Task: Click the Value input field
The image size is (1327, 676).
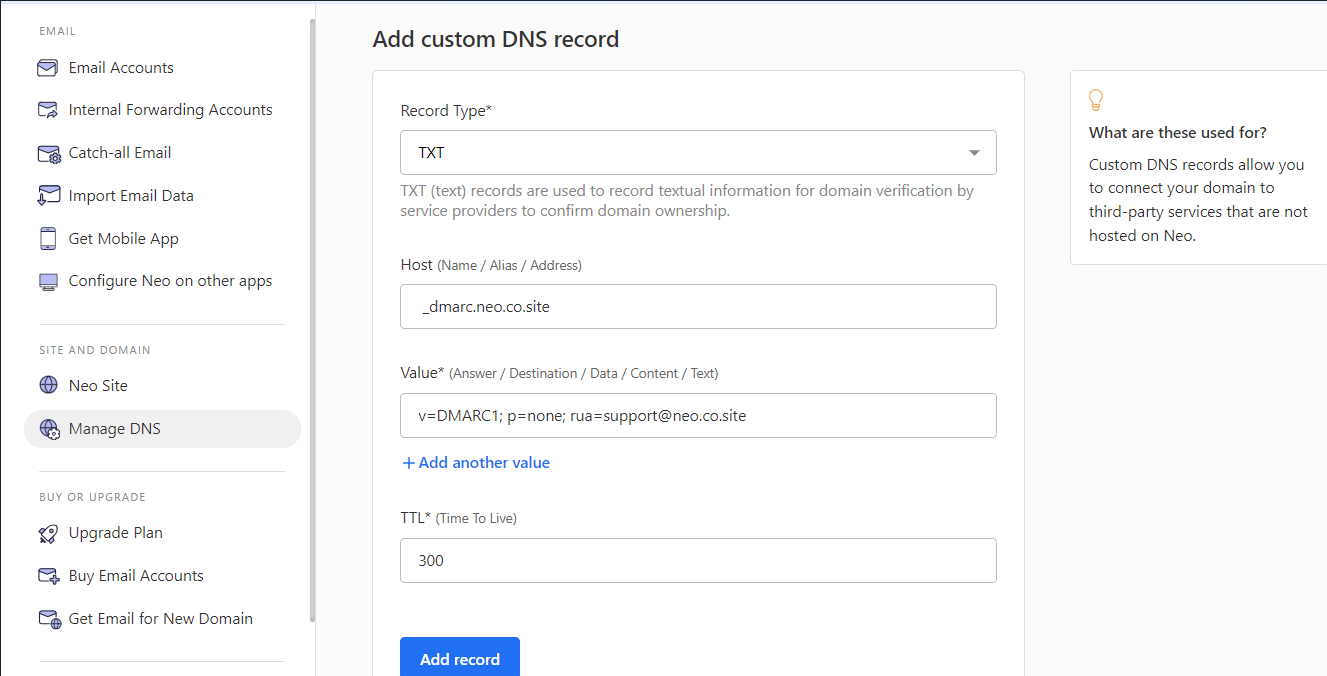Action: click(x=698, y=416)
